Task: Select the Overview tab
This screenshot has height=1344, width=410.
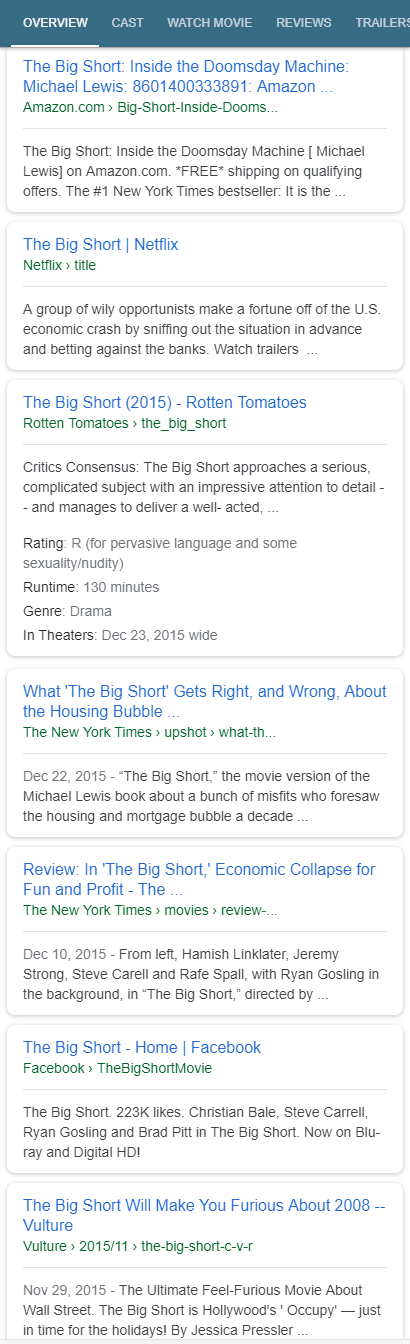Action: [x=55, y=22]
